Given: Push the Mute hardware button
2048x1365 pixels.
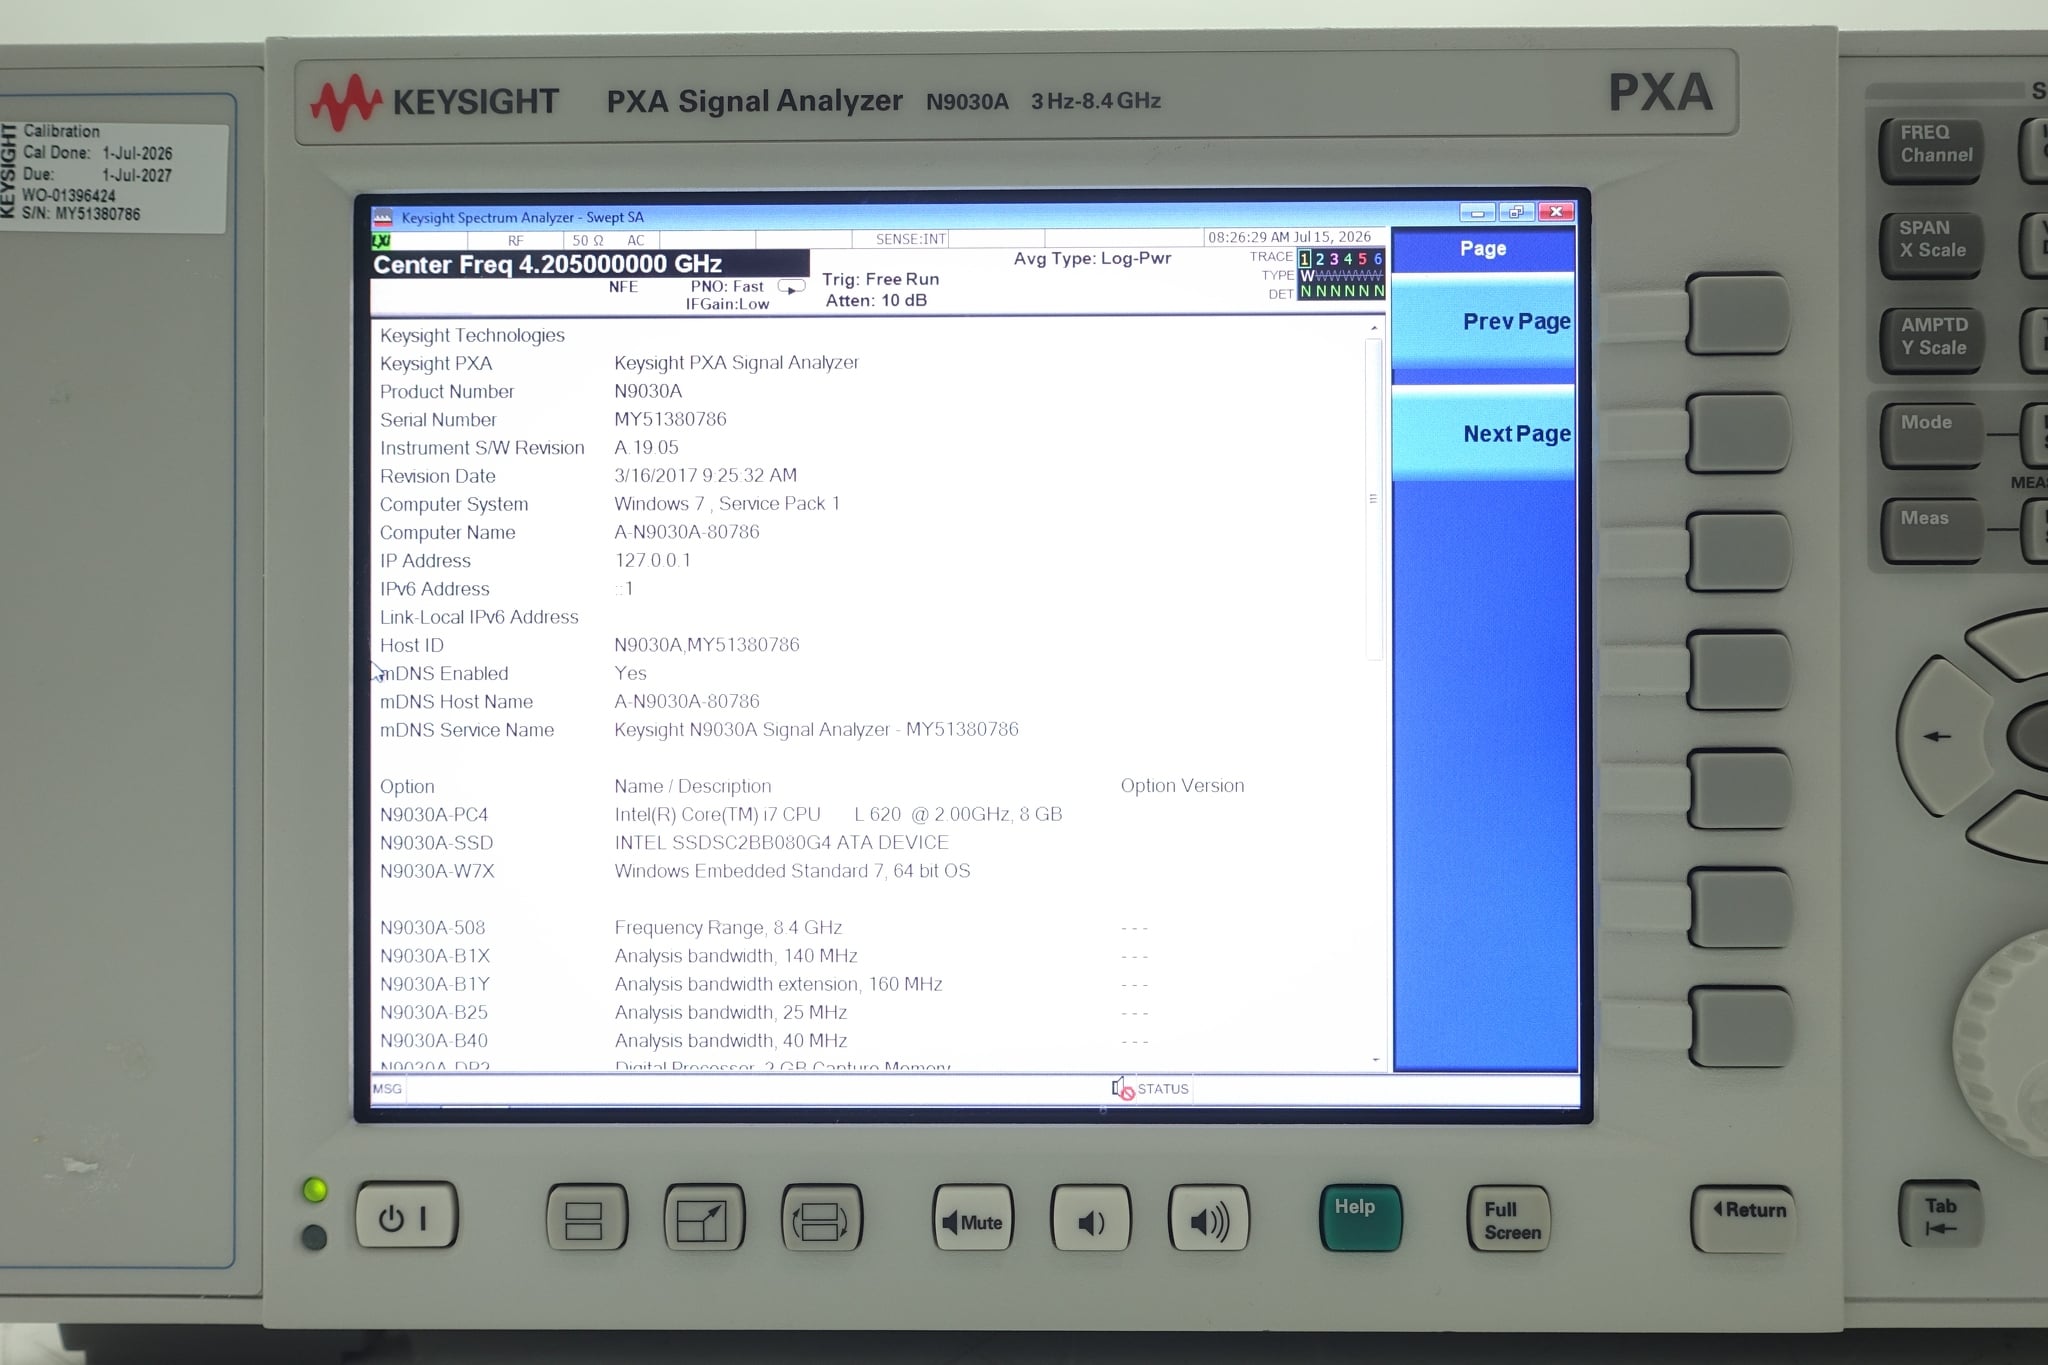Looking at the screenshot, I should [x=972, y=1219].
